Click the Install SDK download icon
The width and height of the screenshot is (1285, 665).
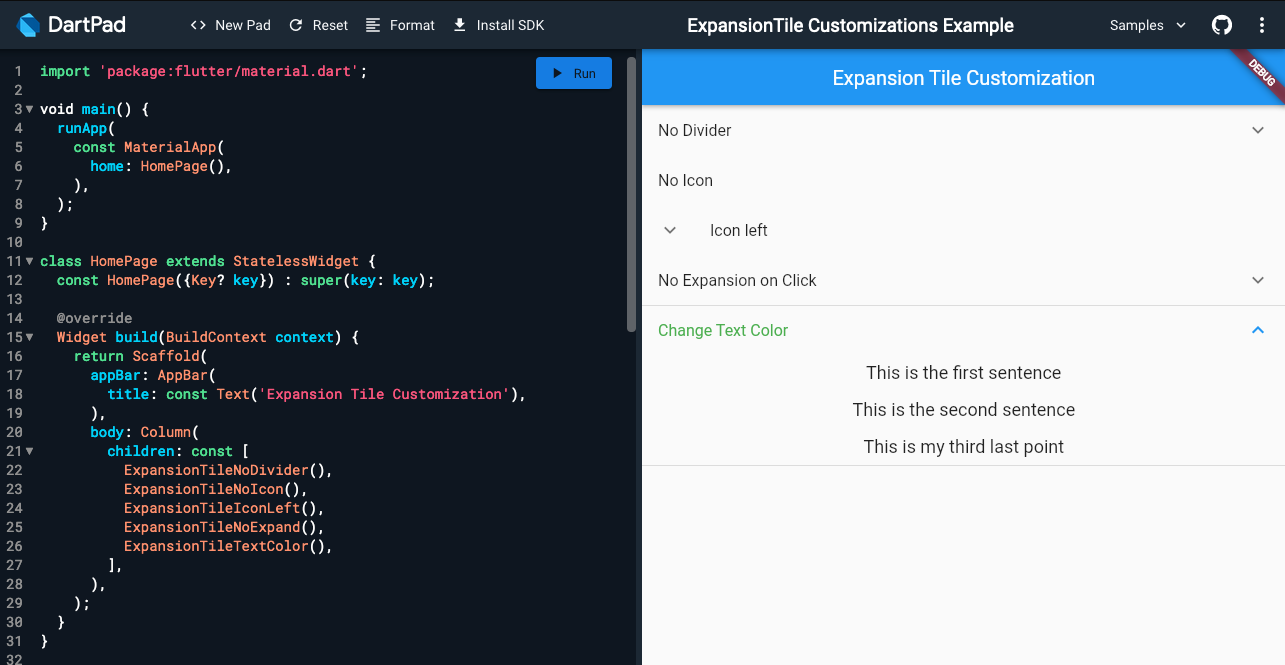coord(460,24)
